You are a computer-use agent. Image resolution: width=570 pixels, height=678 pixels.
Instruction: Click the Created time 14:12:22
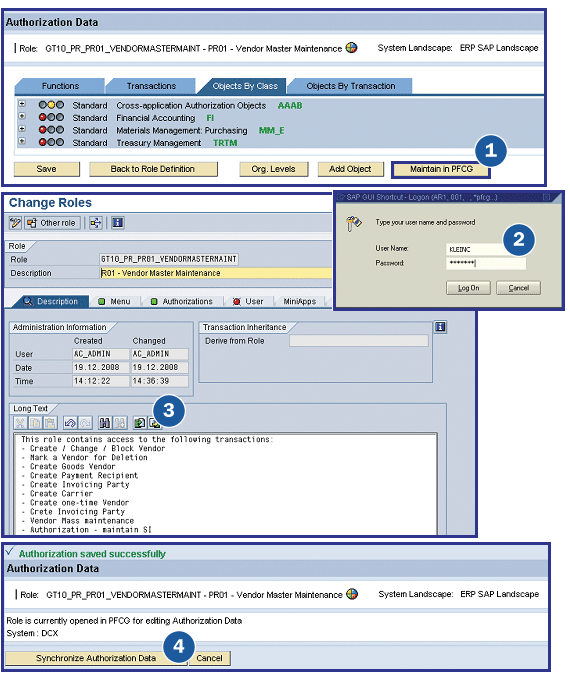tap(101, 381)
